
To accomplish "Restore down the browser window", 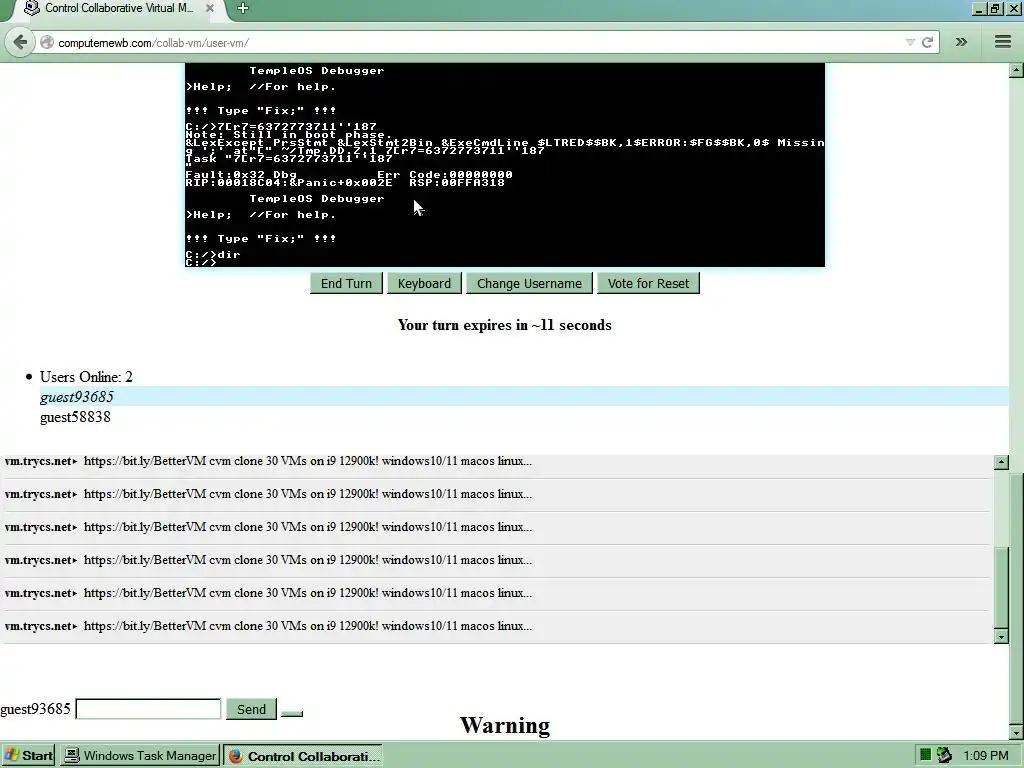I will tap(995, 8).
